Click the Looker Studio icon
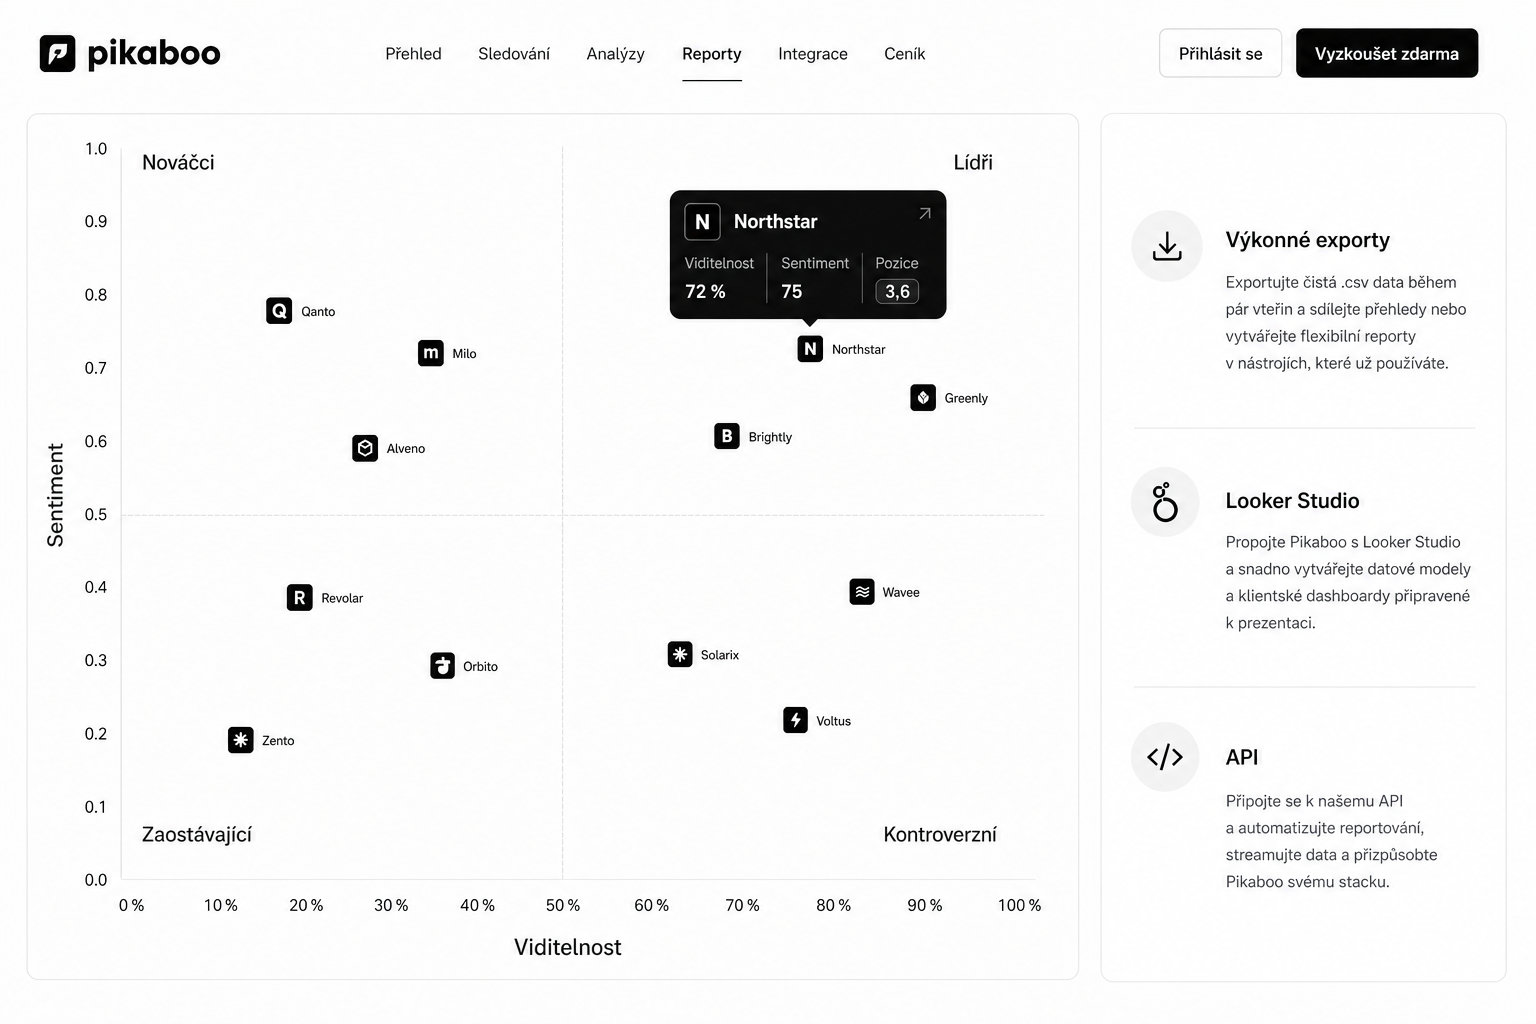1536x1024 pixels. (1165, 502)
